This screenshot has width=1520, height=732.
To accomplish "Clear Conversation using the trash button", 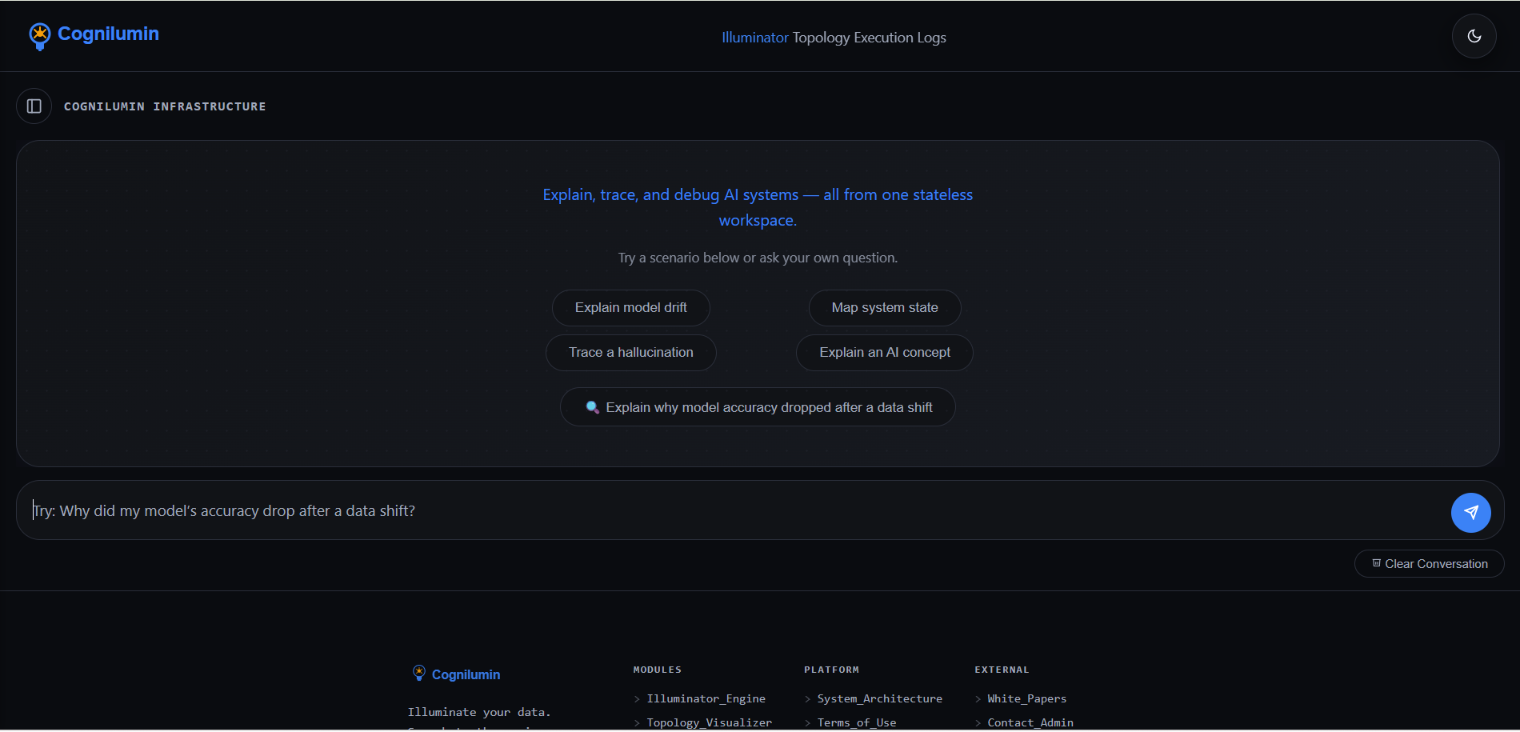I will [x=1429, y=564].
